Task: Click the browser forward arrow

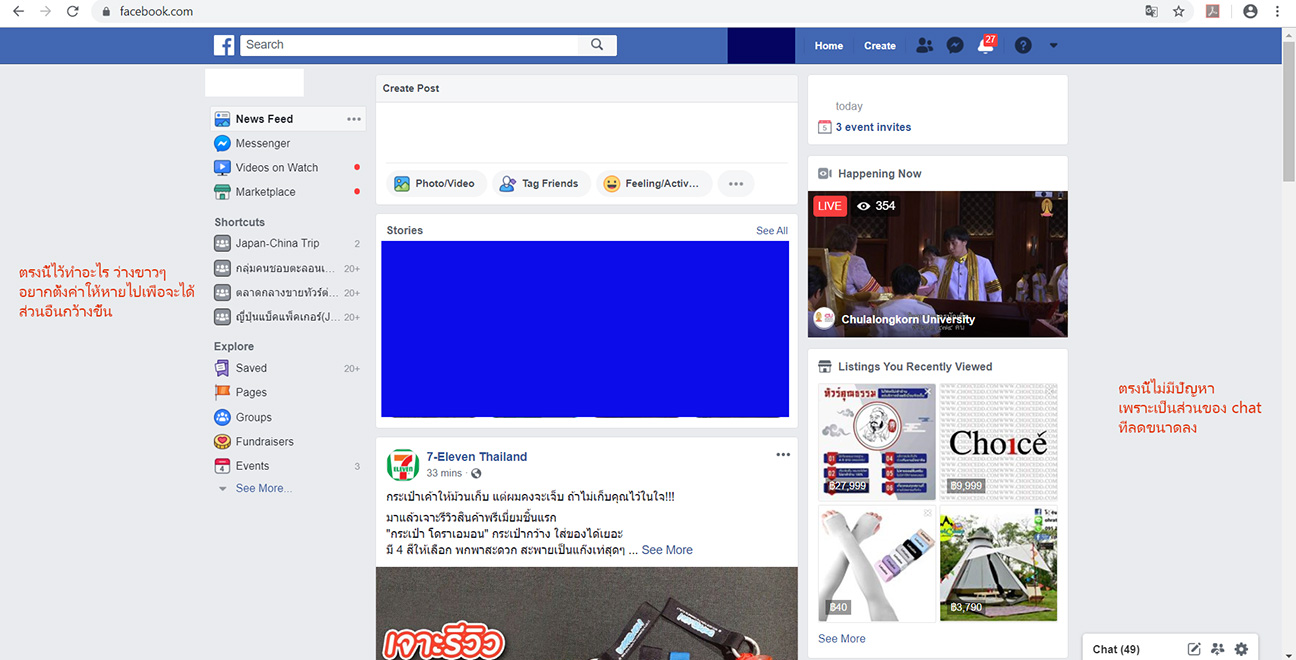Action: pos(45,12)
